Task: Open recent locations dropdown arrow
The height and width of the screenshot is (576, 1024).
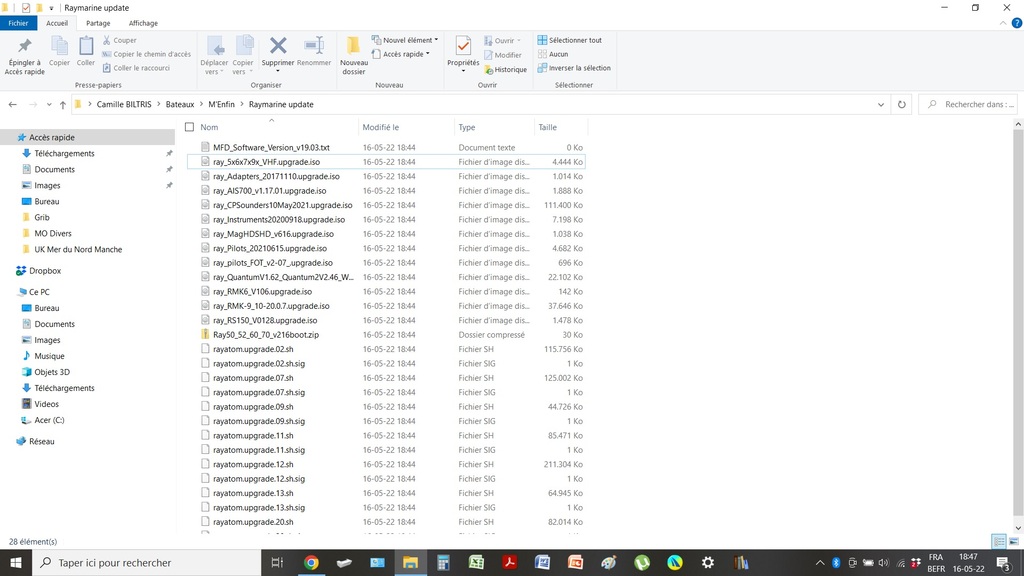Action: (49, 104)
